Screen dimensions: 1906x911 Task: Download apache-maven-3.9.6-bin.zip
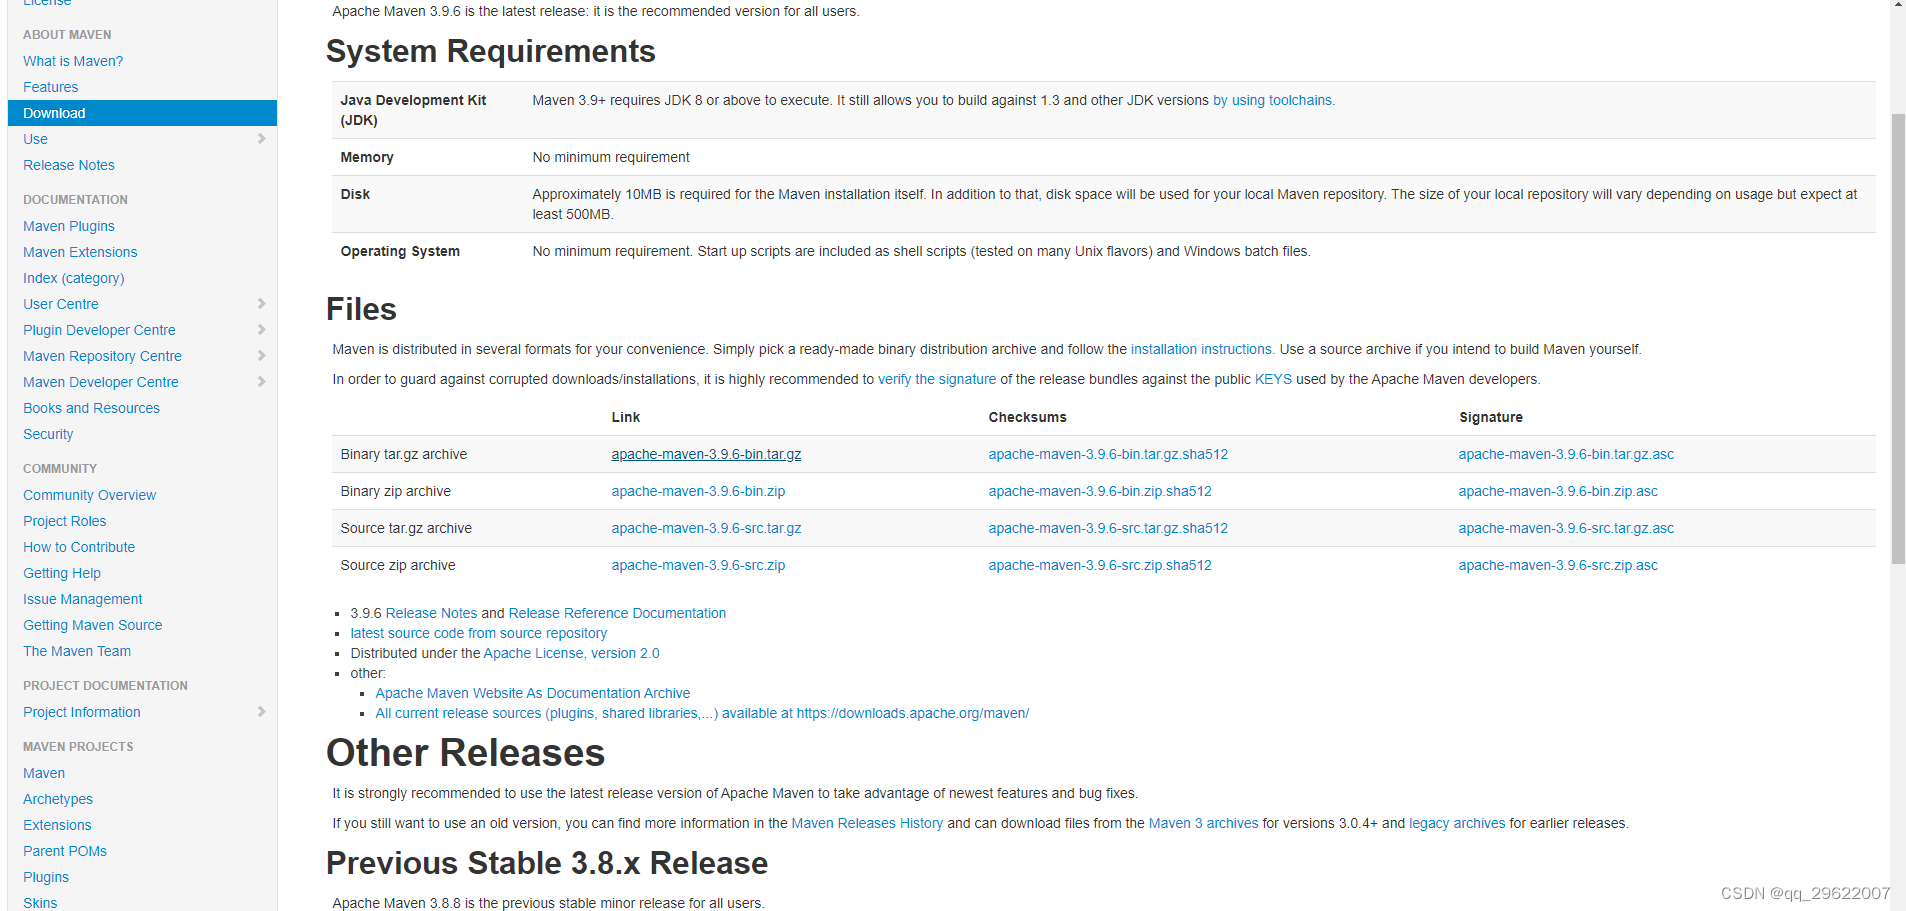point(698,491)
